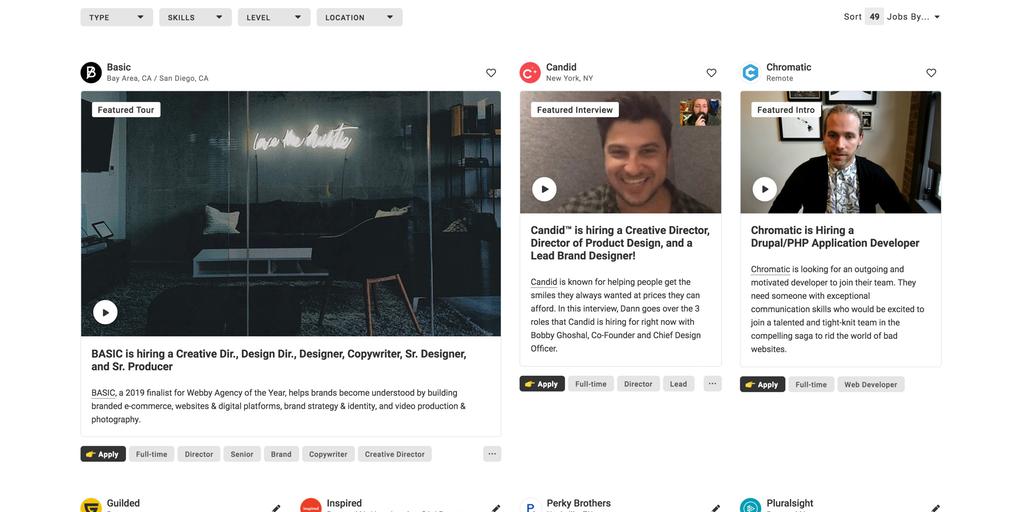Play the Candid featured interview video

tap(544, 189)
